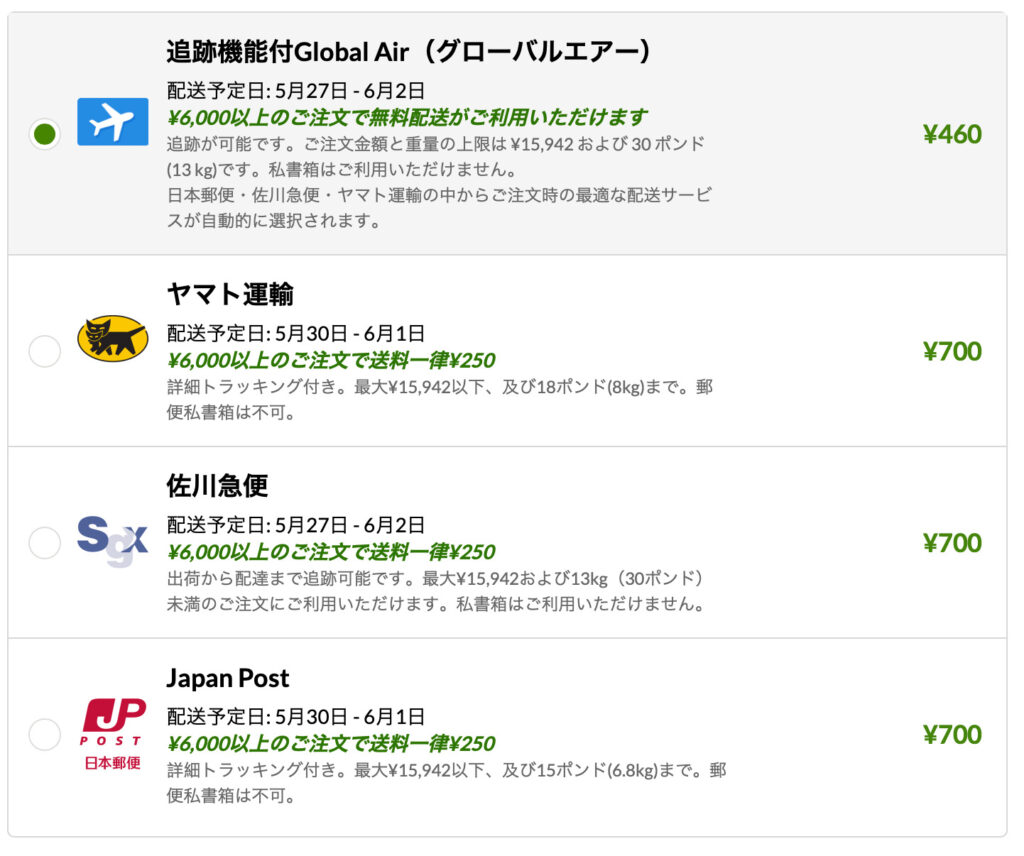Click the green 無料配送 promo text
The image size is (1024, 856).
407,117
